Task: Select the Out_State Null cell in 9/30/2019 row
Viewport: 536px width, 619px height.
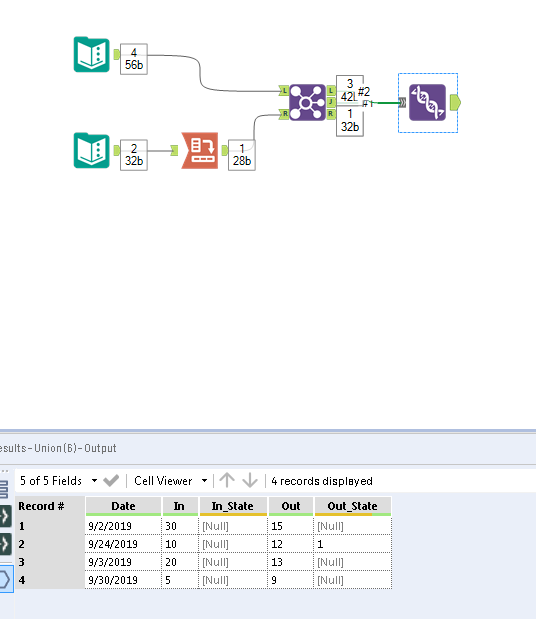Action: pos(353,580)
